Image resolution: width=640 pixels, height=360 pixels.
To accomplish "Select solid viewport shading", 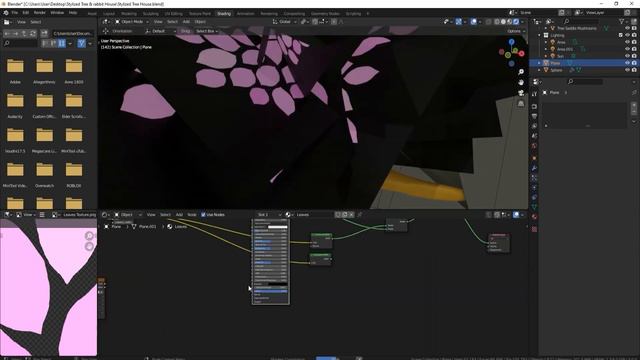I will click(x=503, y=22).
